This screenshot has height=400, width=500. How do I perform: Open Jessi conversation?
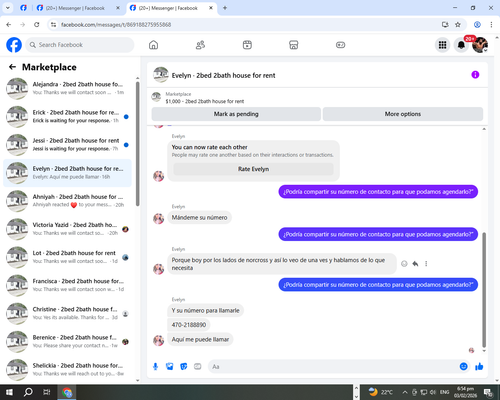[x=67, y=145]
